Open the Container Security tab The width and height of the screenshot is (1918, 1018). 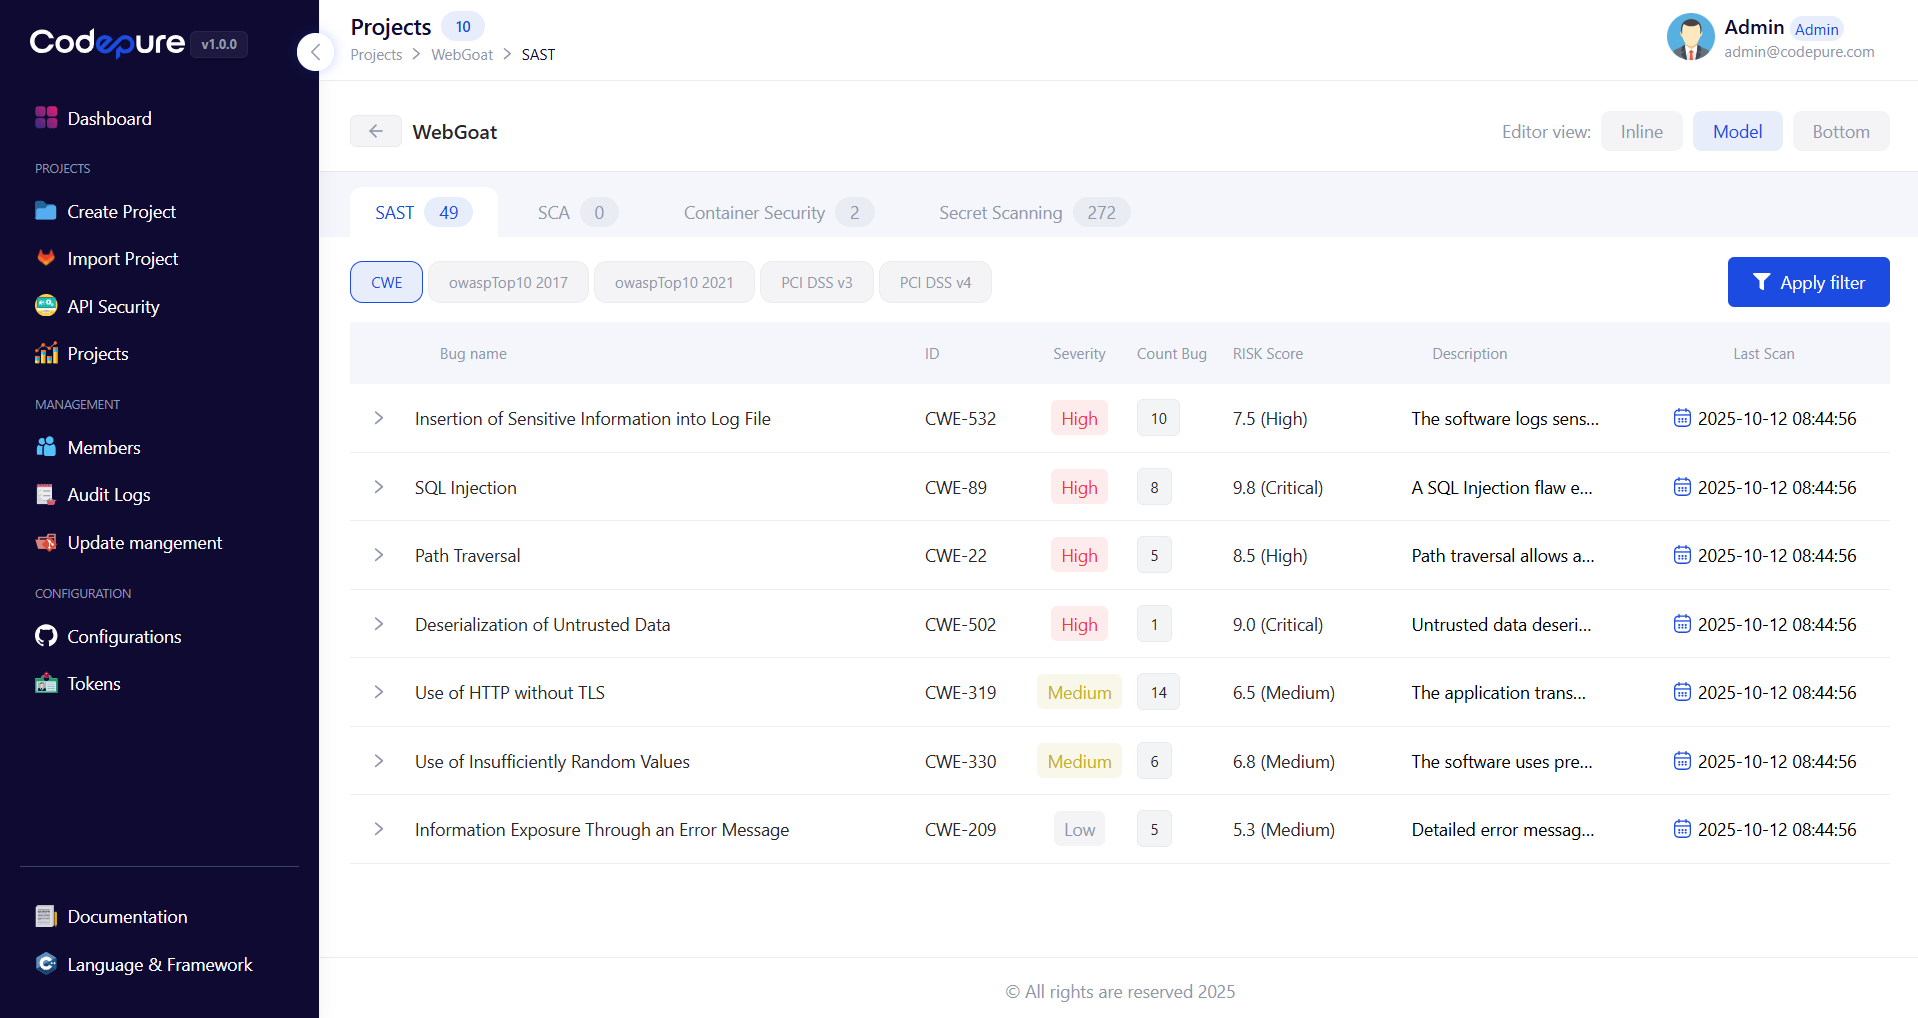(778, 212)
